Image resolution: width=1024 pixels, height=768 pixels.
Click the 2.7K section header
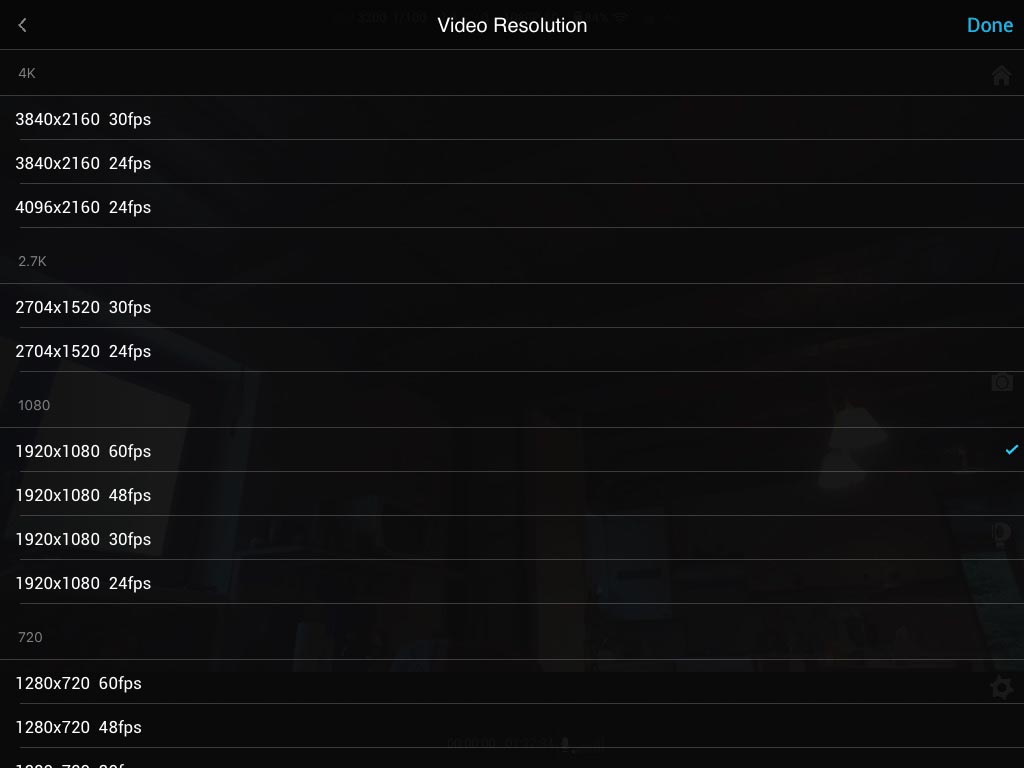(32, 261)
